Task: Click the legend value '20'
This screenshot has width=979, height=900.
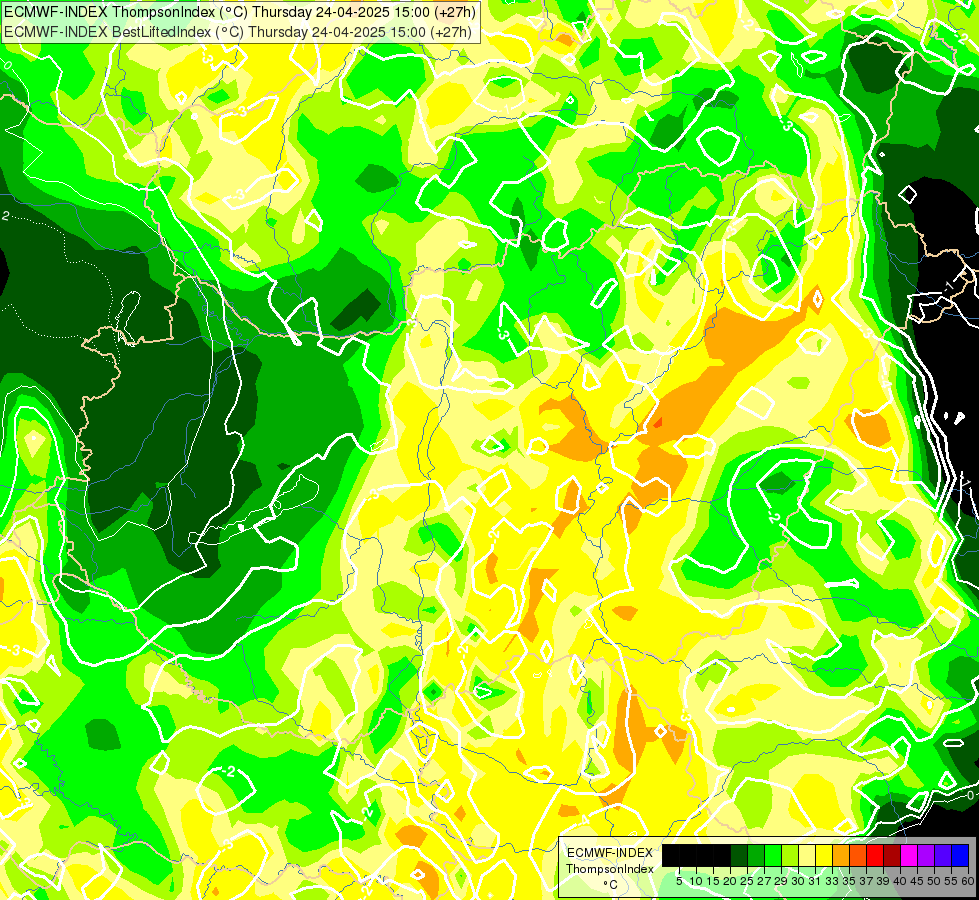Action: (730, 881)
